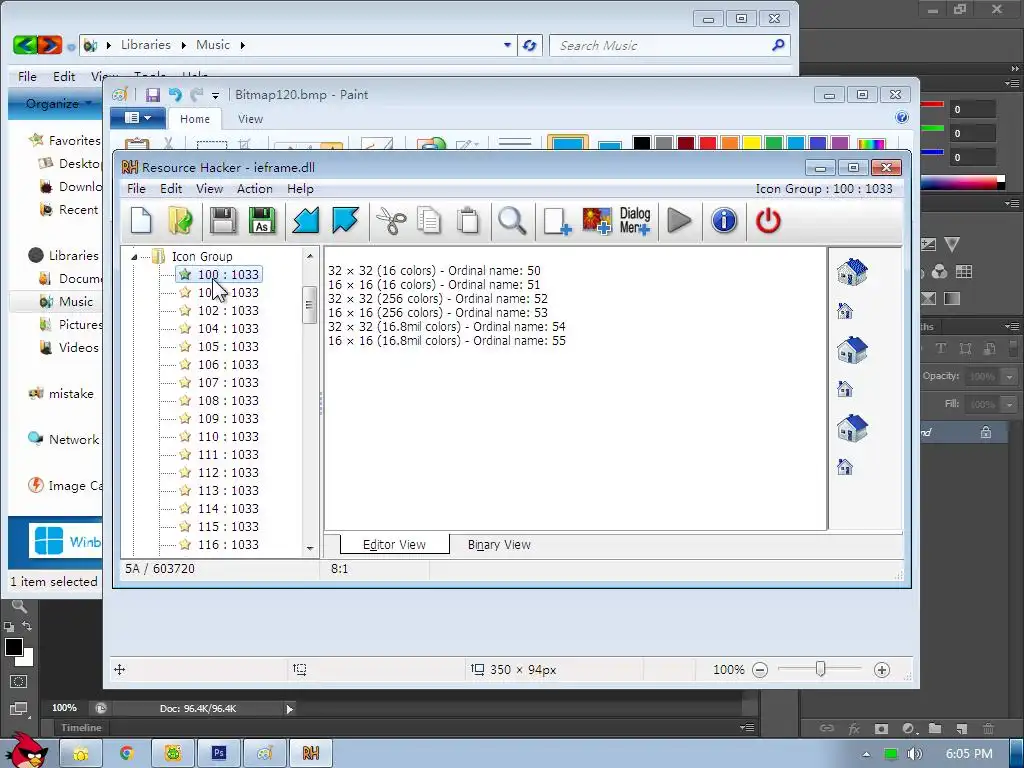Collapse the Icon Group tree node

(134, 257)
